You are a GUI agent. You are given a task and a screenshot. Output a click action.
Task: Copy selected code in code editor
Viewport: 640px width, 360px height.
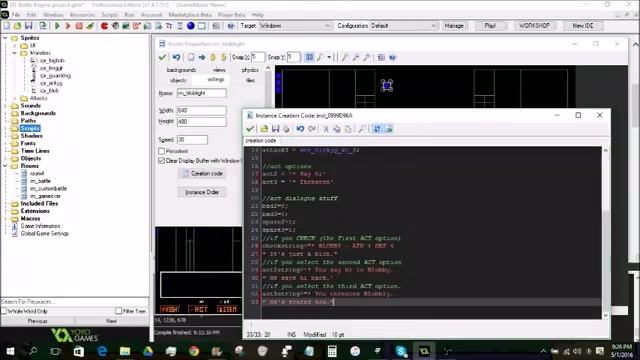[337, 129]
